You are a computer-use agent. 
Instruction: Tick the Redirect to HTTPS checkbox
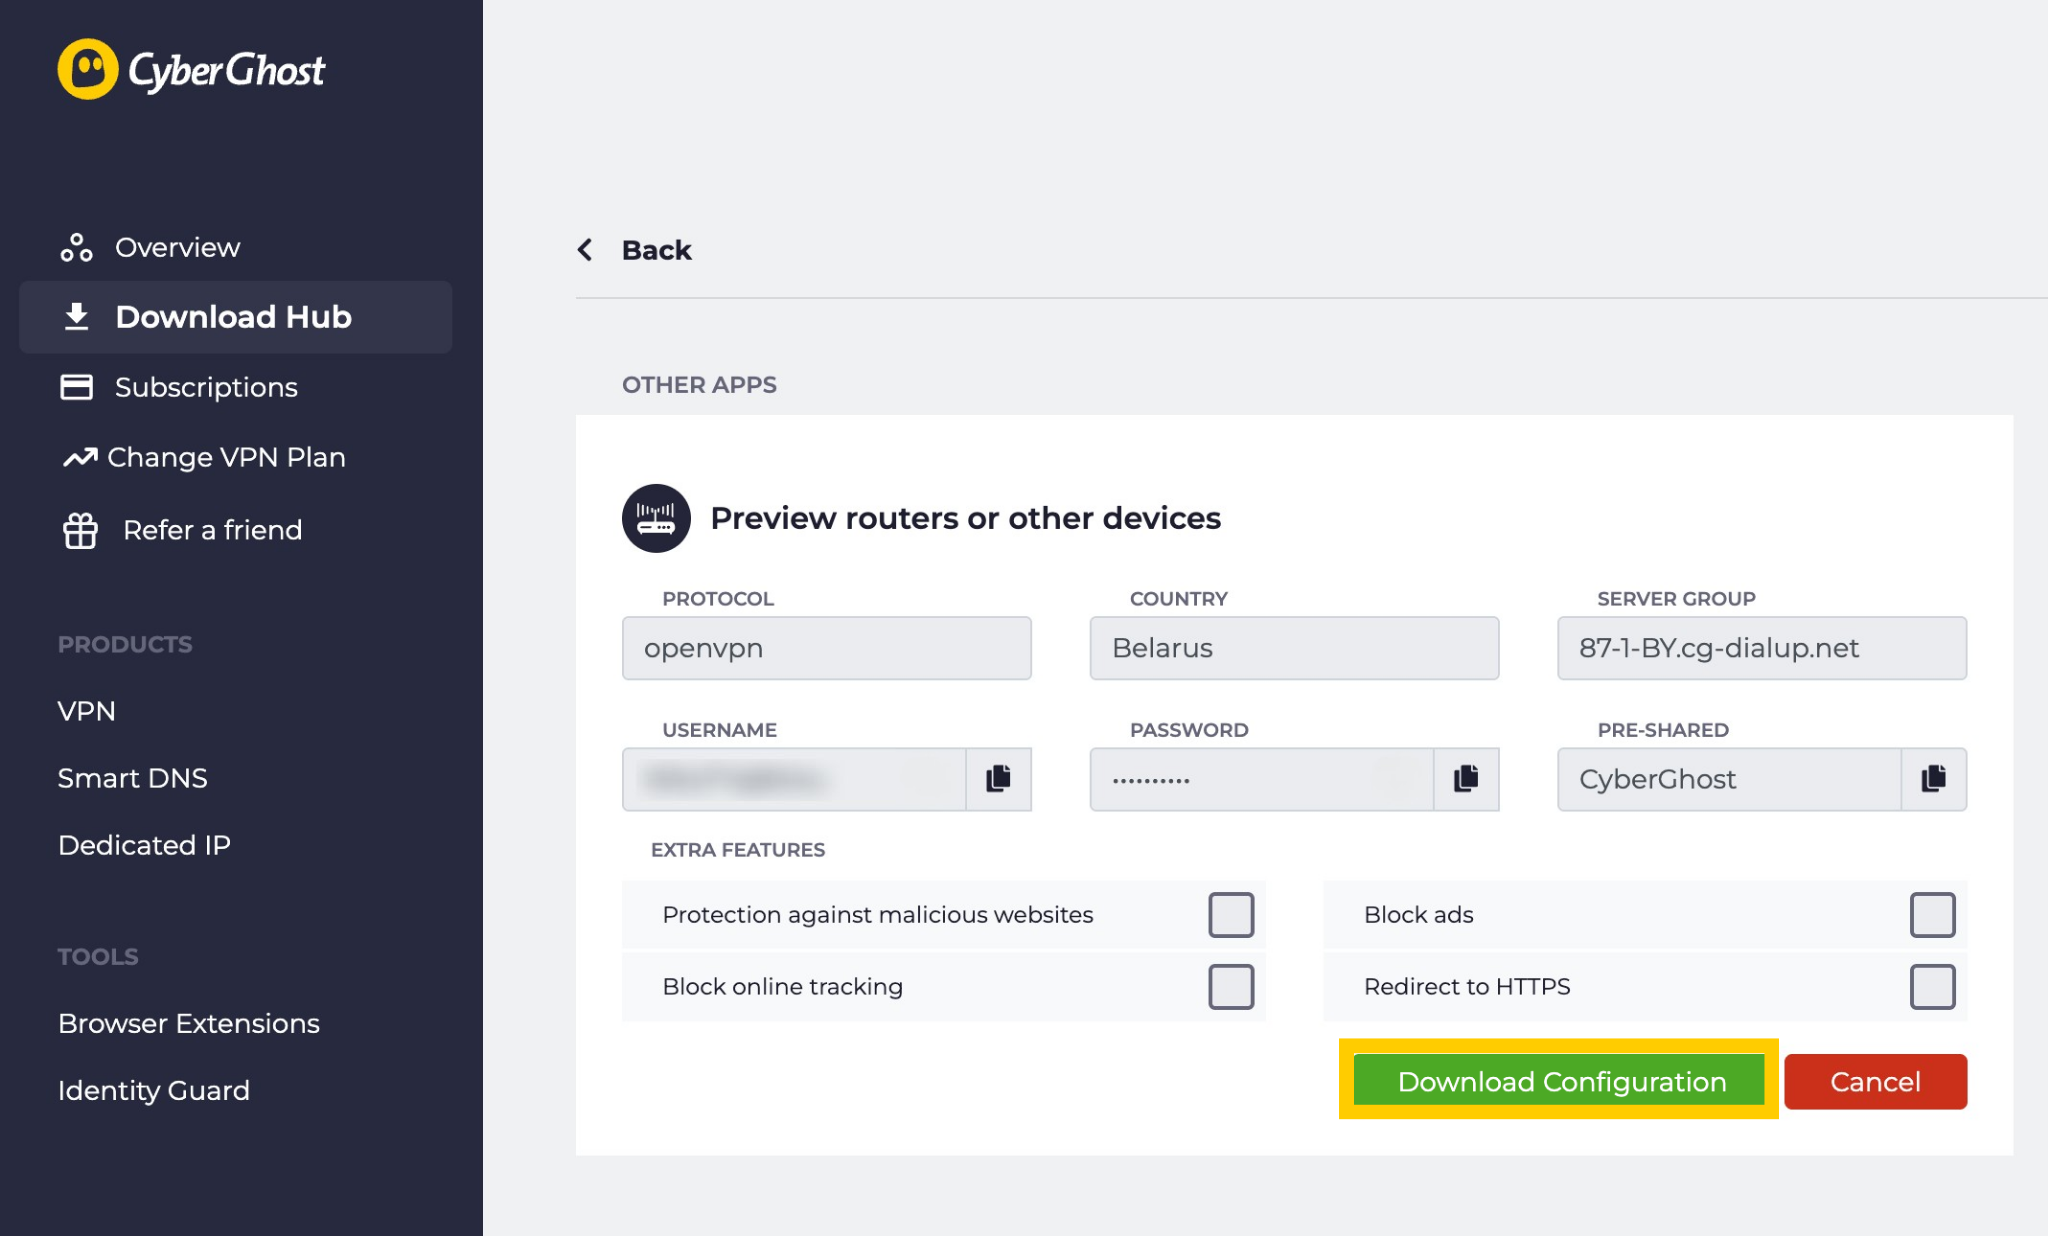(1932, 987)
